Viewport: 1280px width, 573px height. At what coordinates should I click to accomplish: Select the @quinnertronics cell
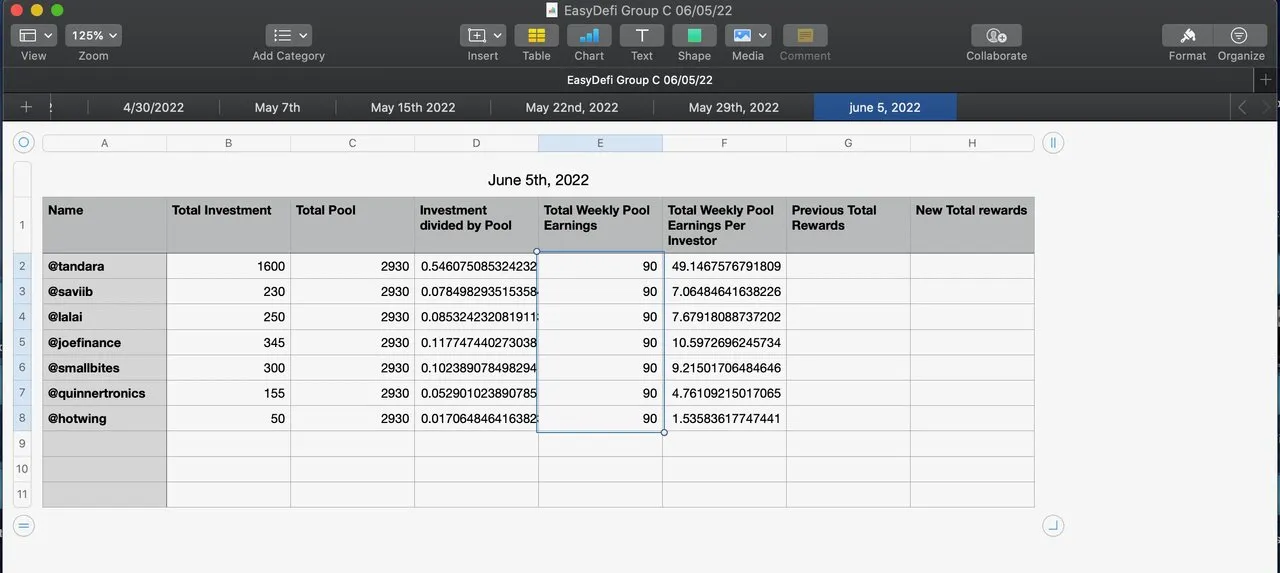click(x=105, y=393)
